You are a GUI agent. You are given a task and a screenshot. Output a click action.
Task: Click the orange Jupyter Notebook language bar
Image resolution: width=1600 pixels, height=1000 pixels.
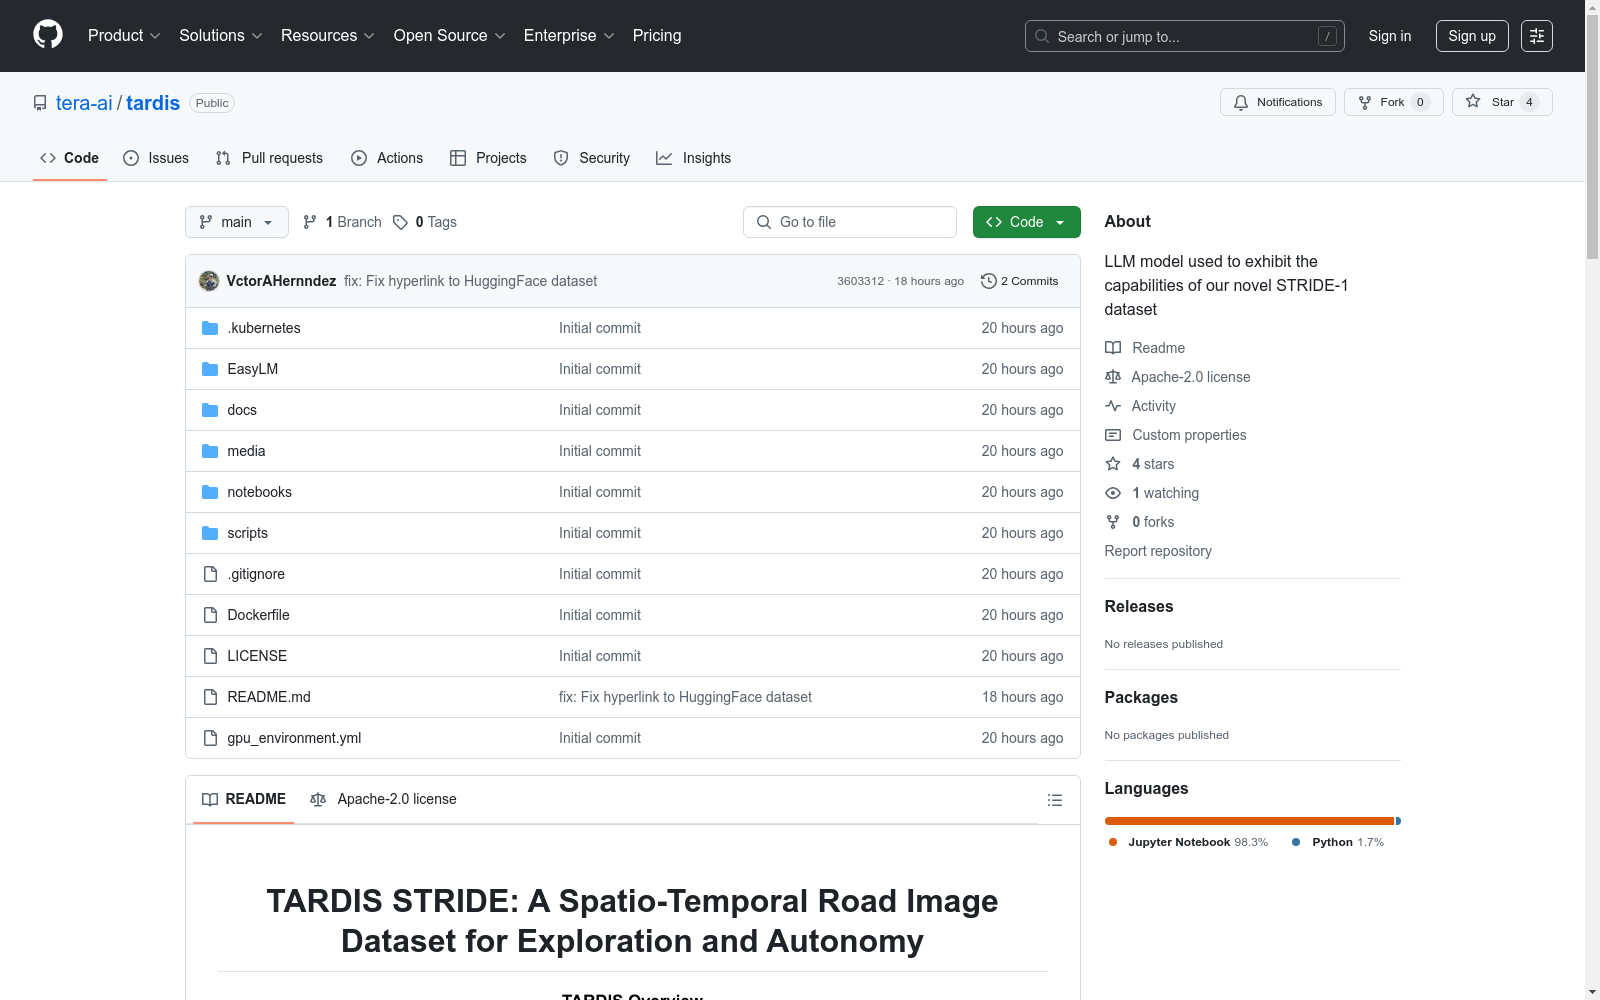1249,821
